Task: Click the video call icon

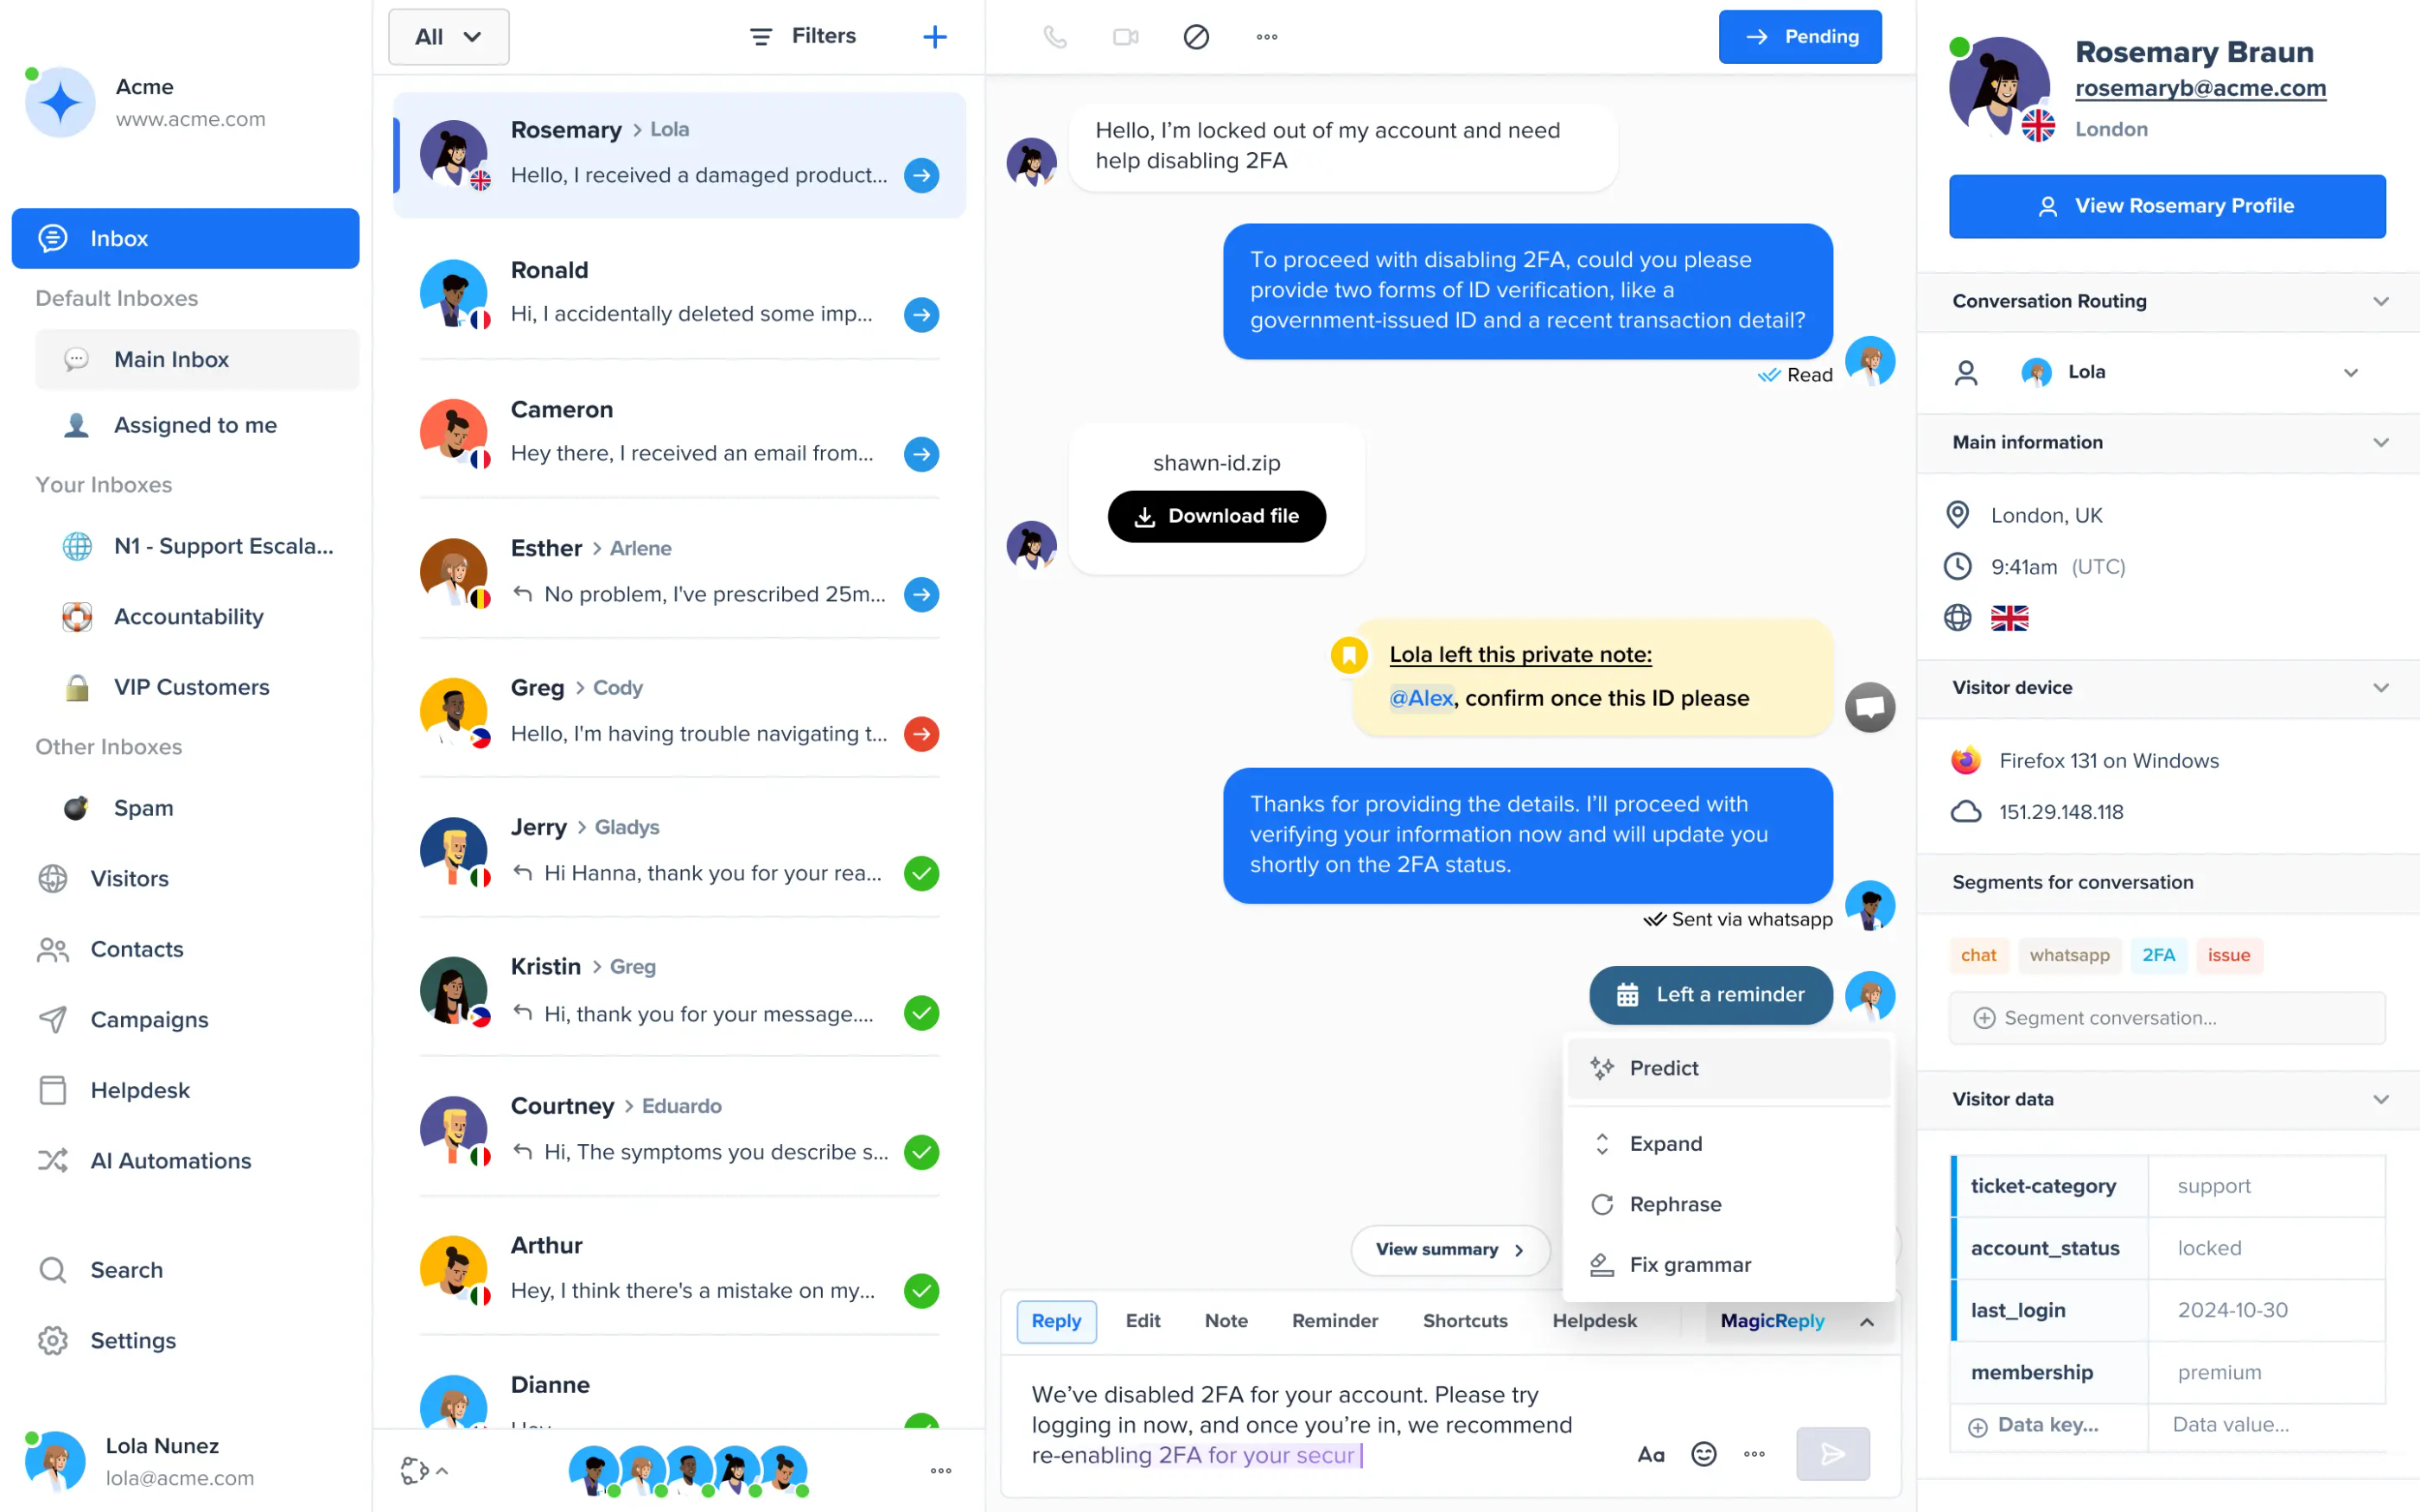Action: click(1125, 35)
